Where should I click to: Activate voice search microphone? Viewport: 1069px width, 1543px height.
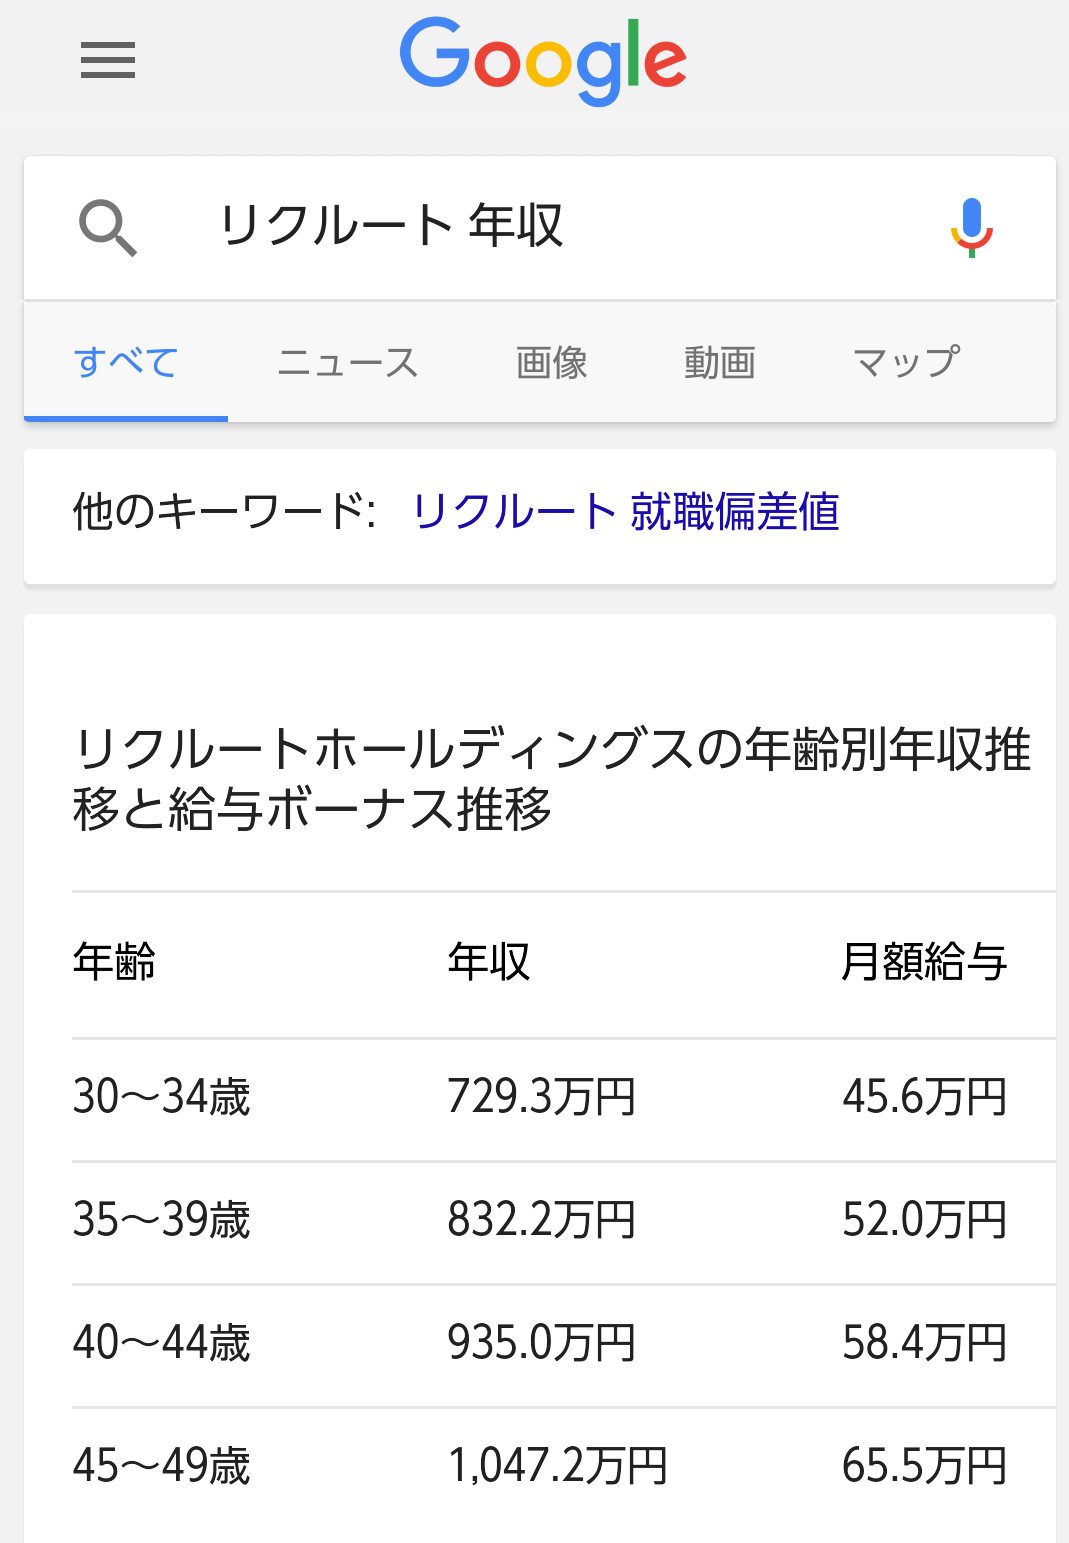[971, 227]
